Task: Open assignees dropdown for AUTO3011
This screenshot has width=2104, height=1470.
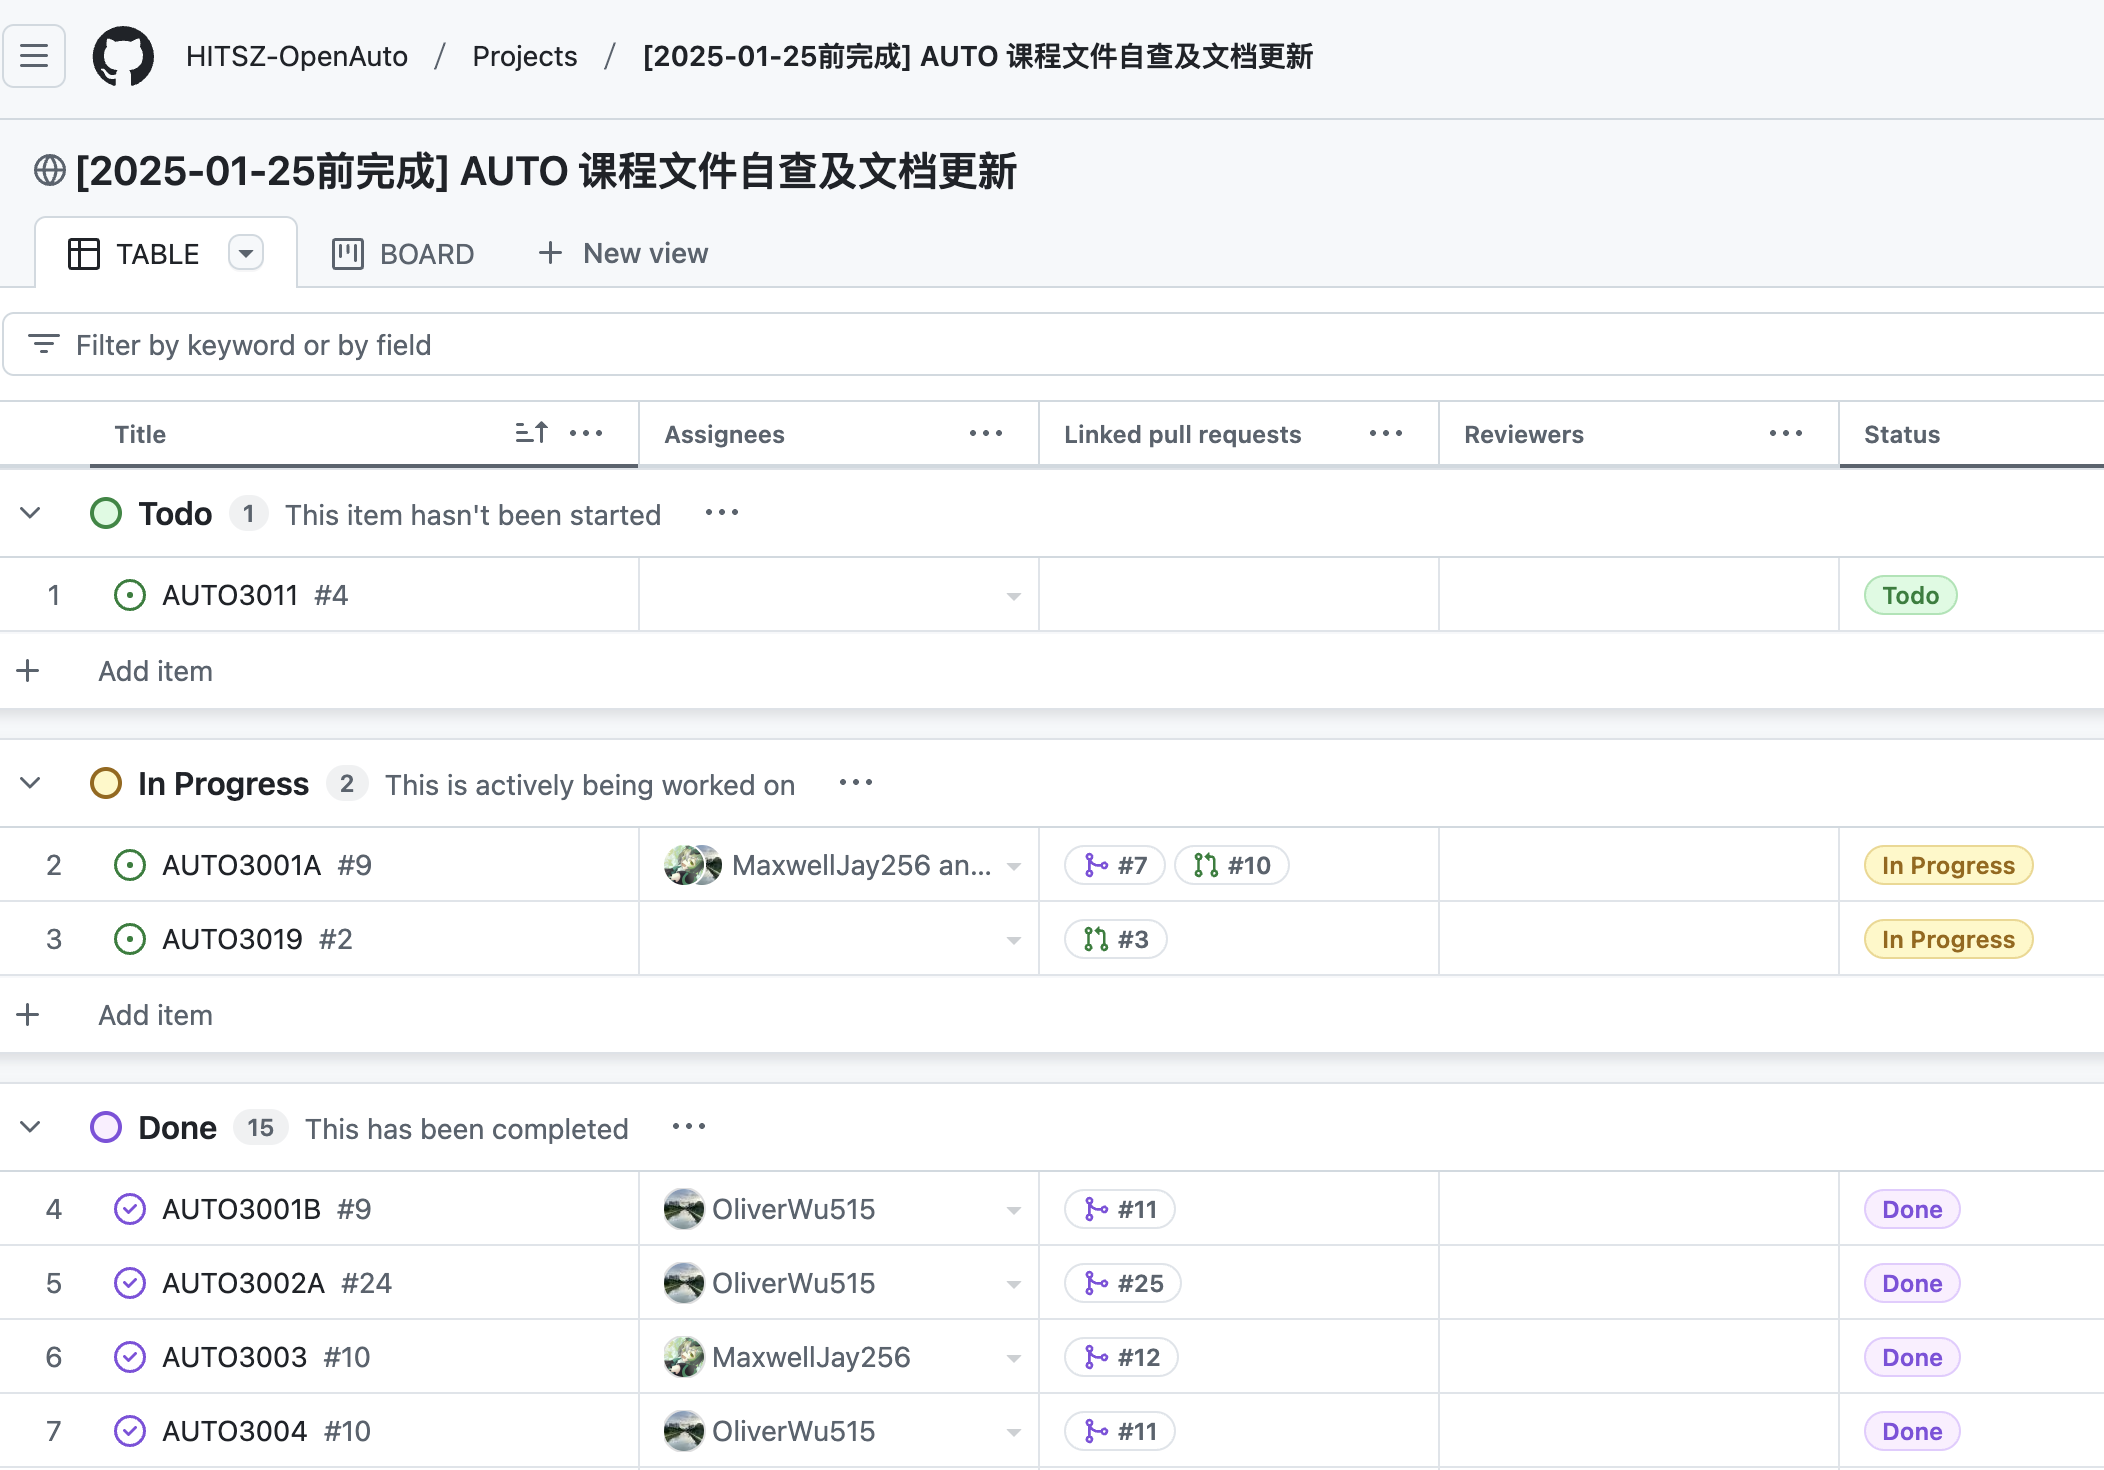Action: coord(1013,596)
